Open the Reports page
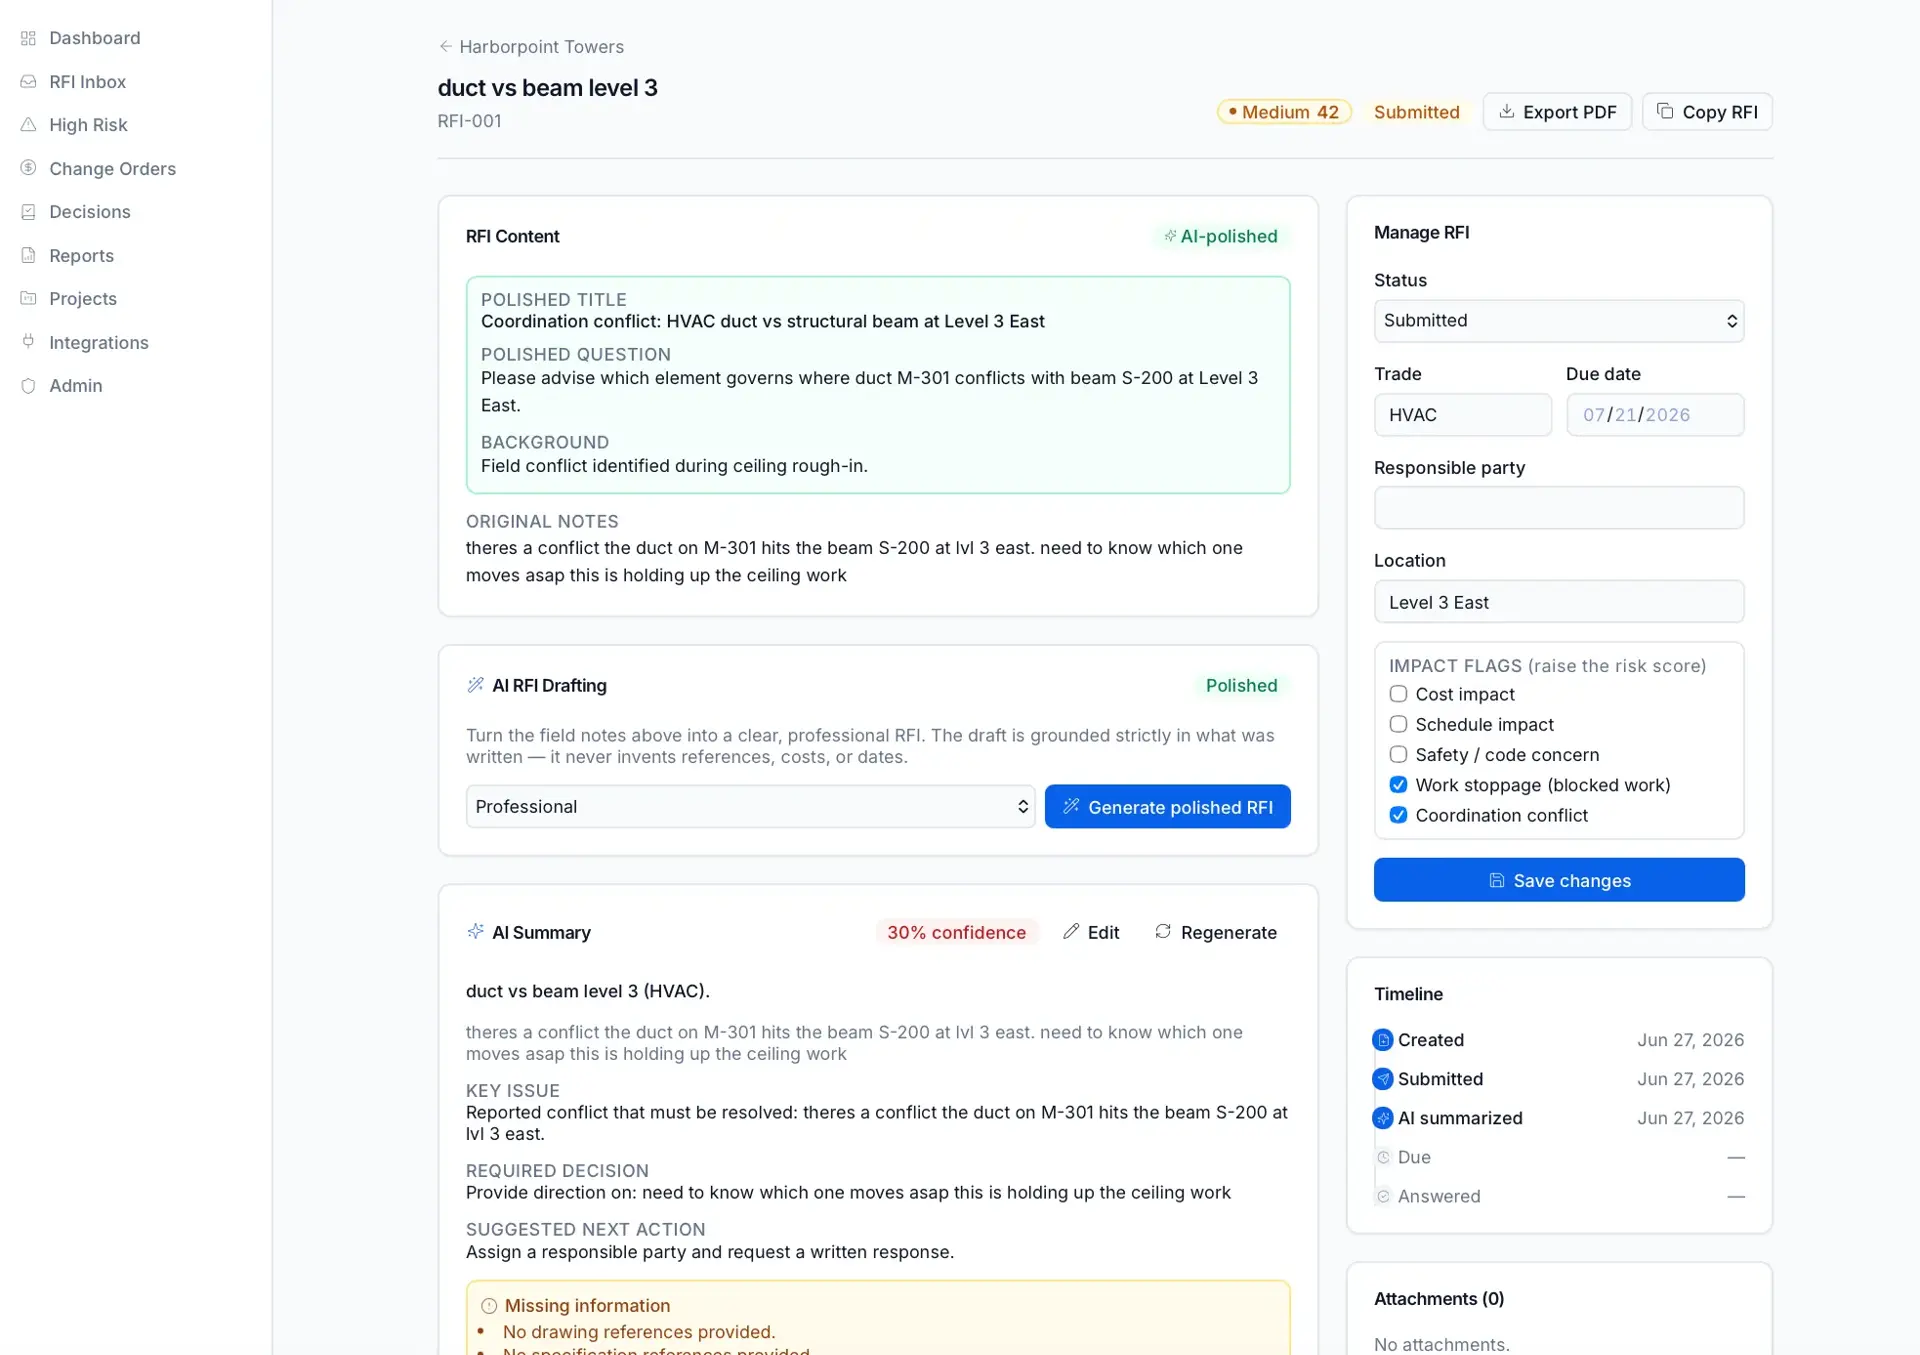1920x1355 pixels. 82,255
